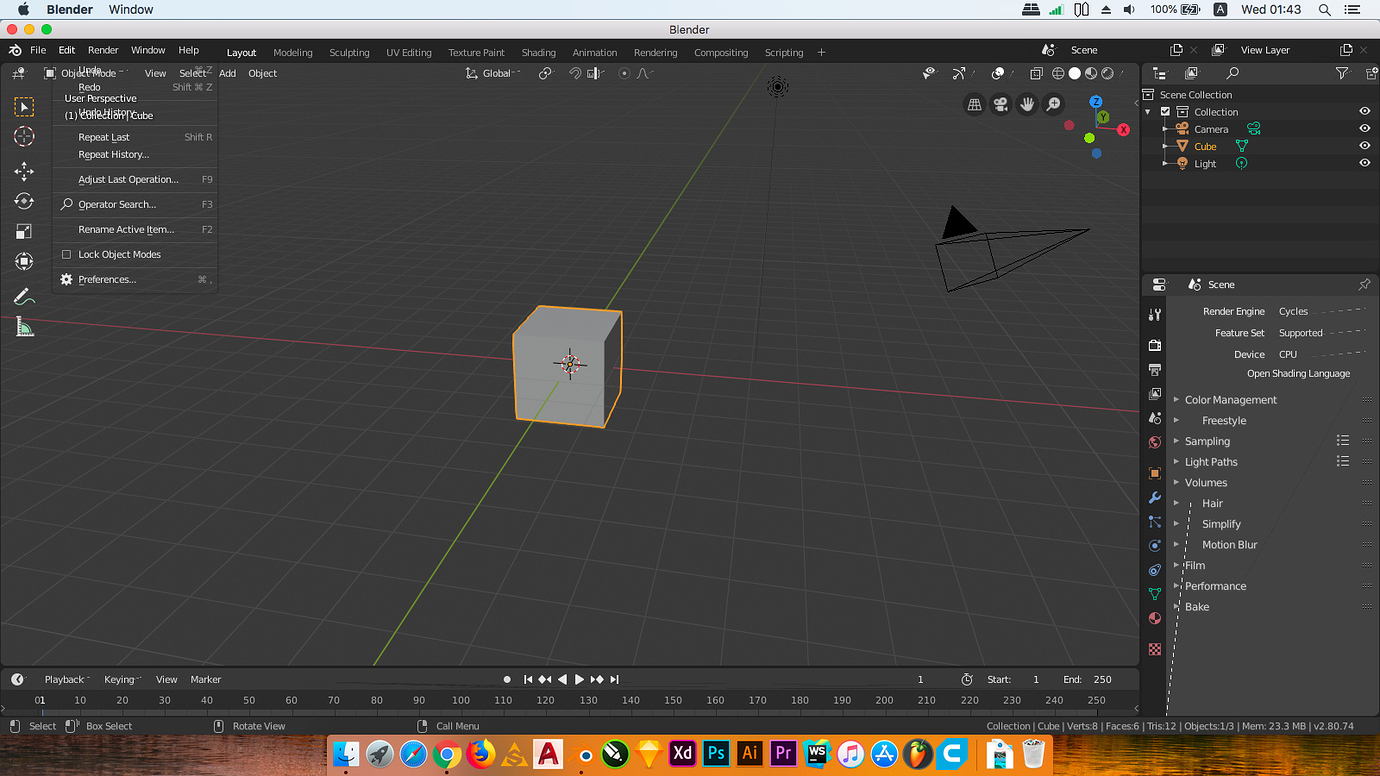
Task: Open the Object properties tab
Action: coord(1155,473)
